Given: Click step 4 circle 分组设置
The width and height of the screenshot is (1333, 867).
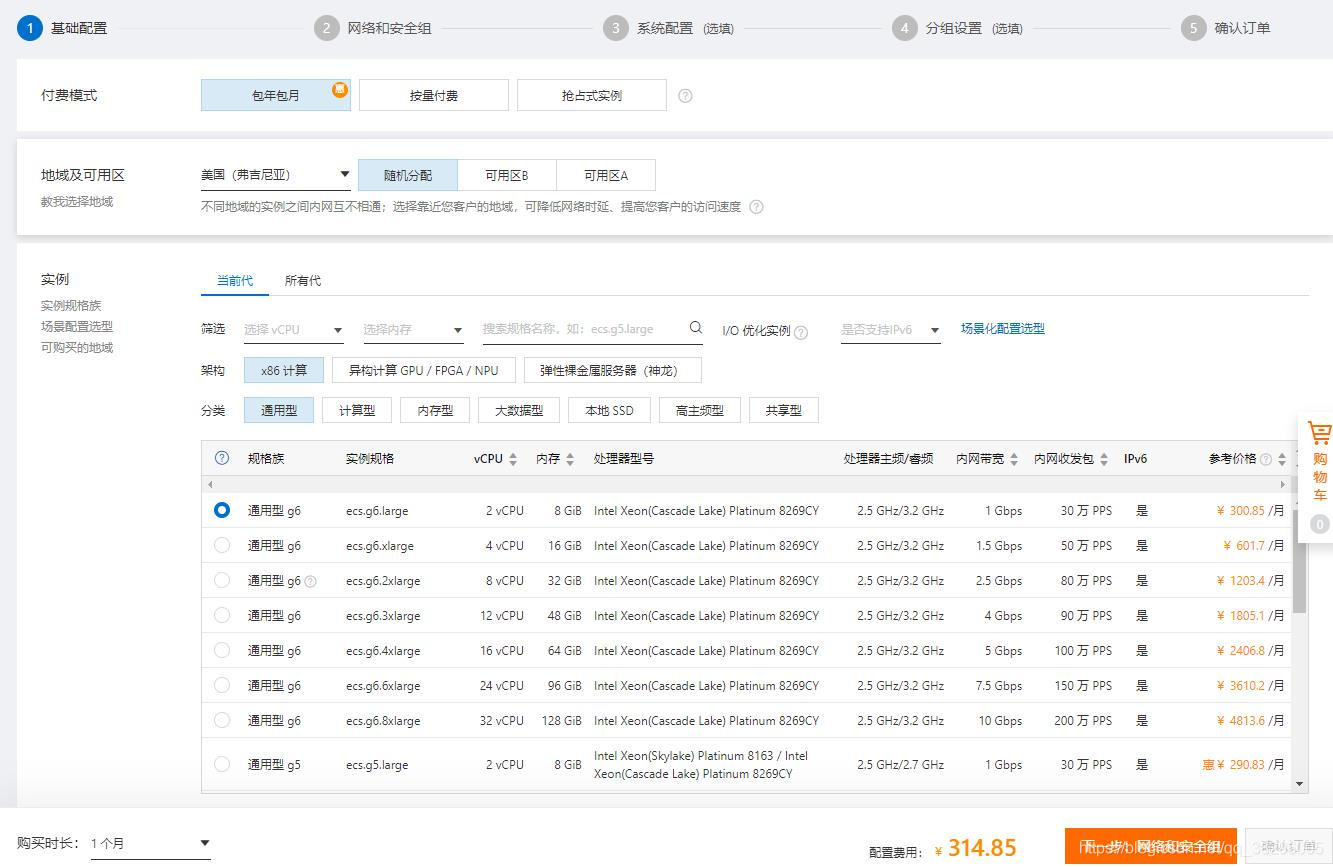Looking at the screenshot, I should tap(905, 28).
